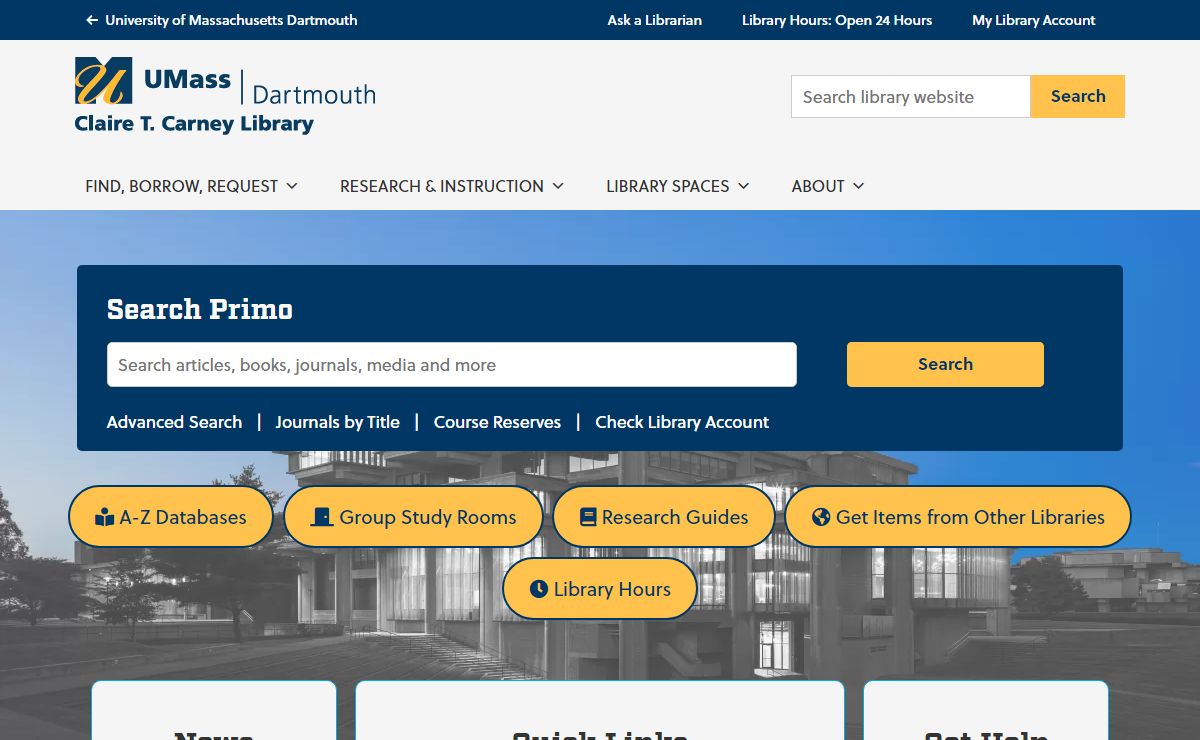Click the clock icon on Library Hours
The image size is (1200, 740).
click(x=539, y=589)
